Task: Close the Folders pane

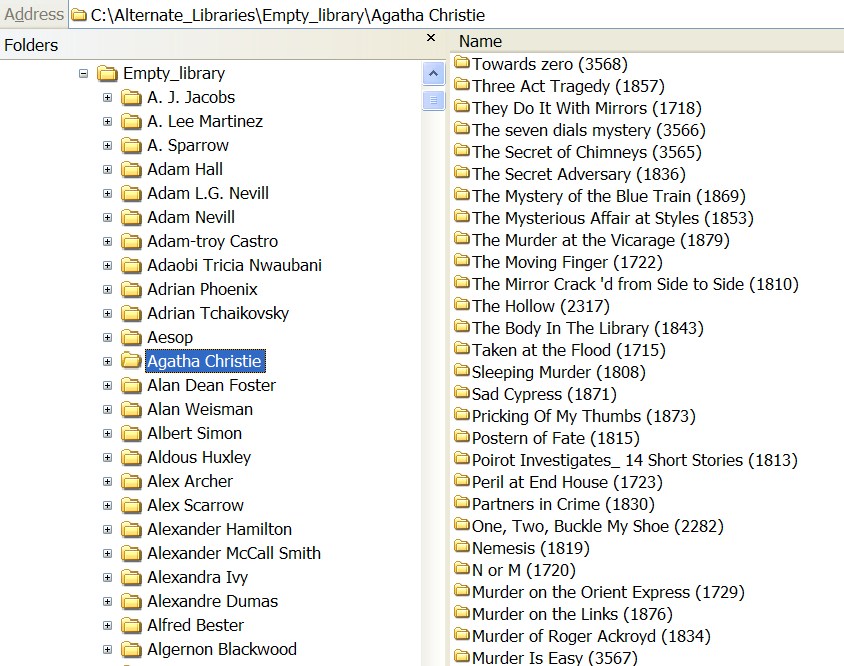Action: 431,38
